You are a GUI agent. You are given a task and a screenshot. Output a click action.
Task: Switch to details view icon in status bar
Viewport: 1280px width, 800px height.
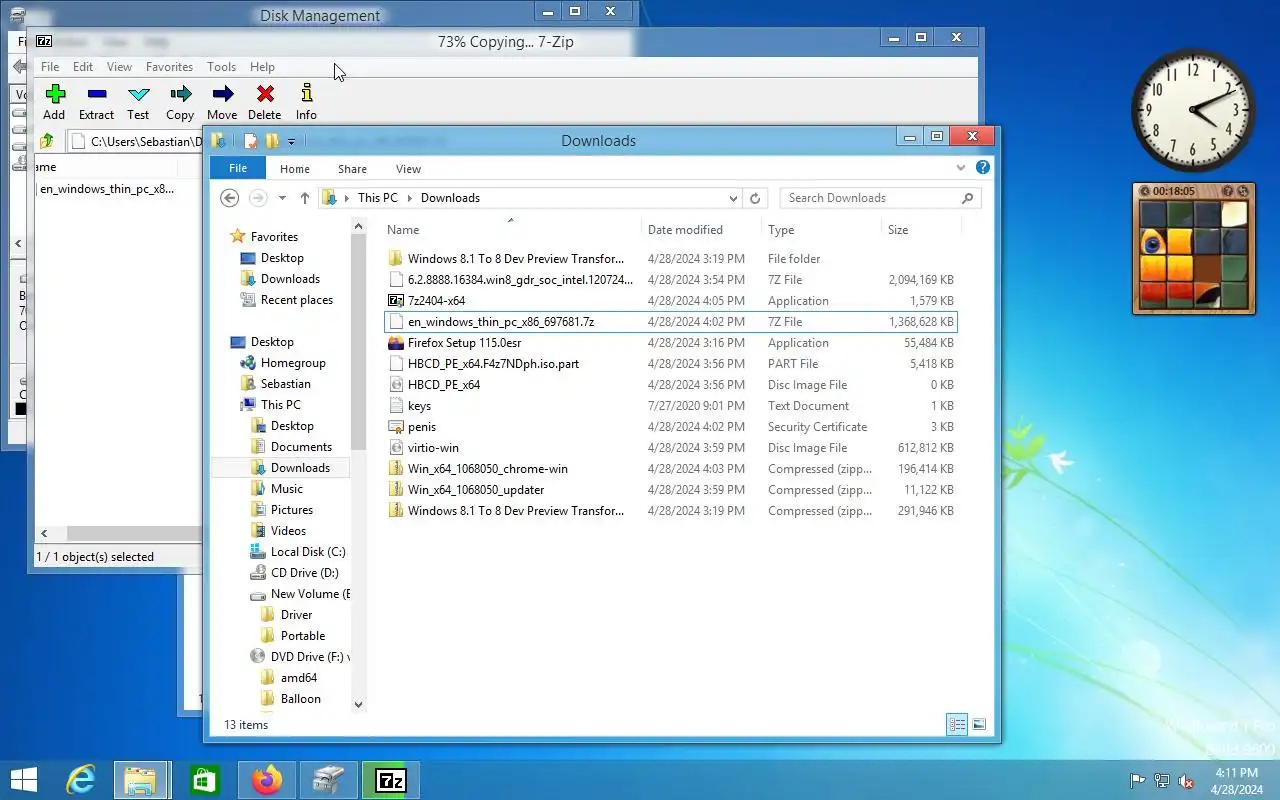957,725
